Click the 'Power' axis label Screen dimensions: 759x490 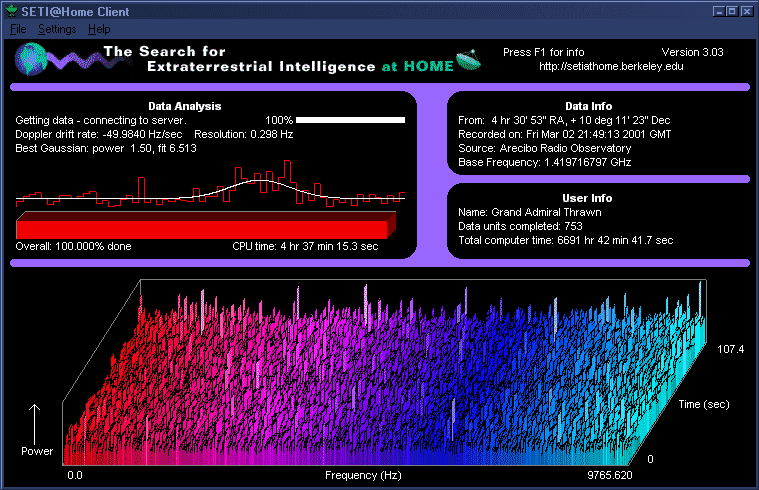(x=37, y=451)
